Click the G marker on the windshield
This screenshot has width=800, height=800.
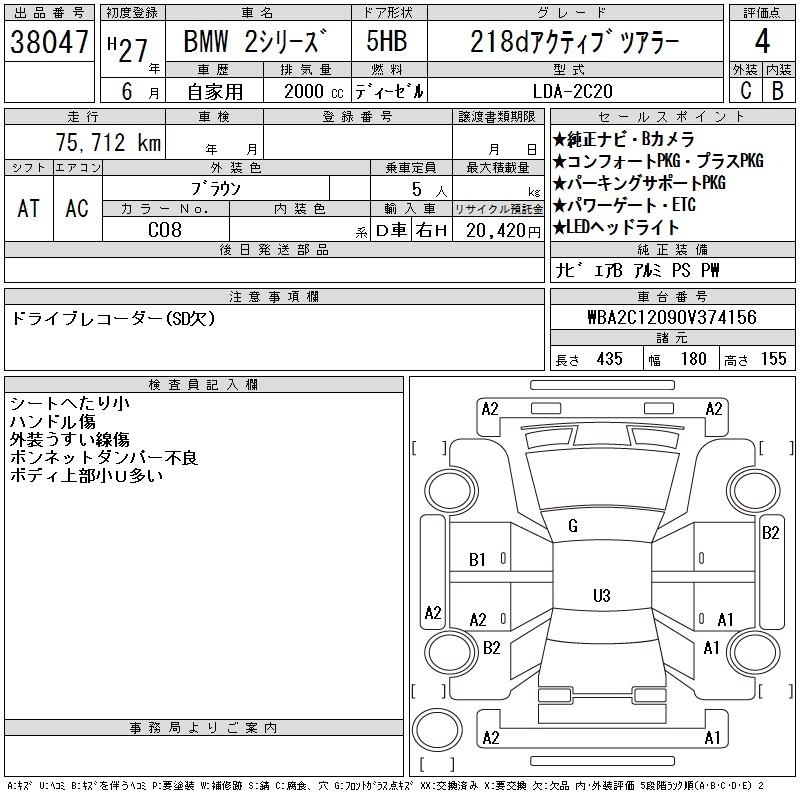point(573,526)
